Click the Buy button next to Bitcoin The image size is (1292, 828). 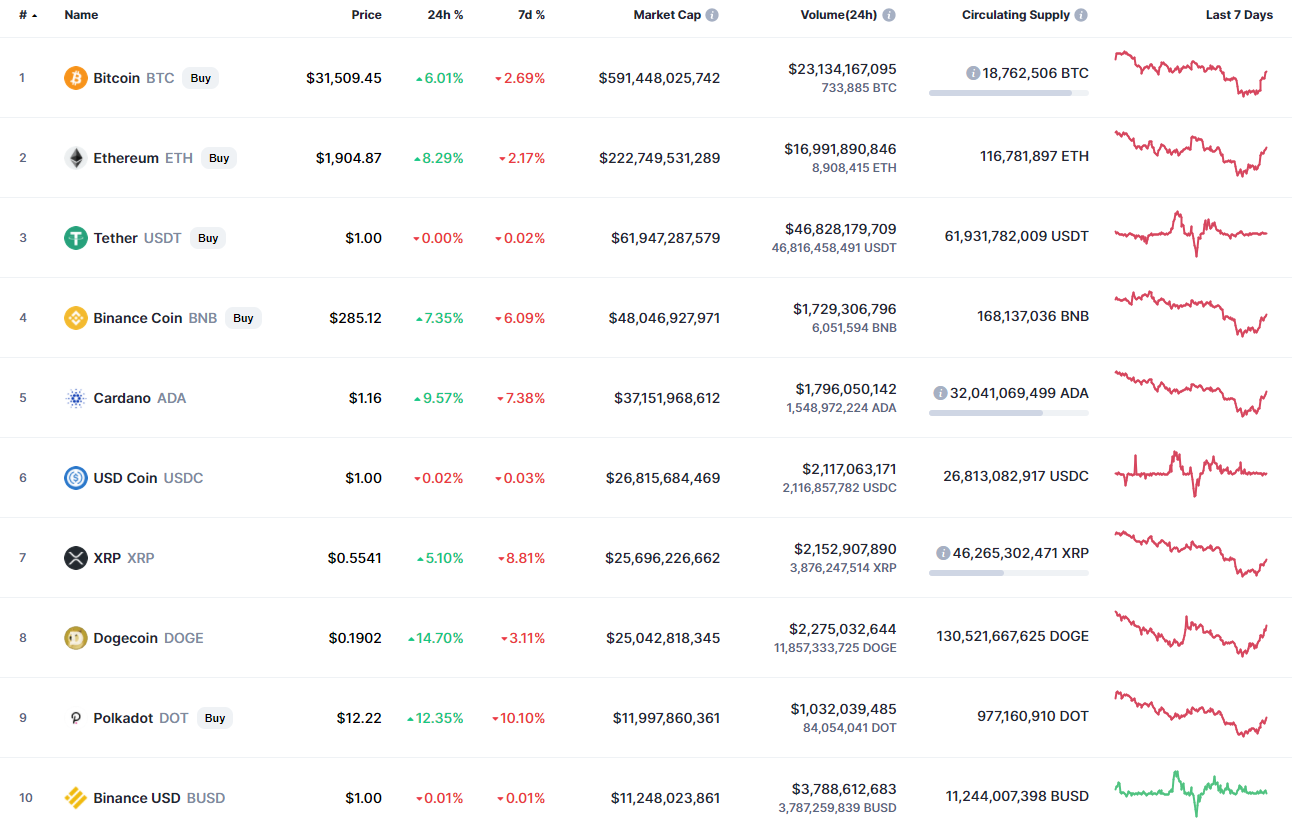(x=201, y=78)
